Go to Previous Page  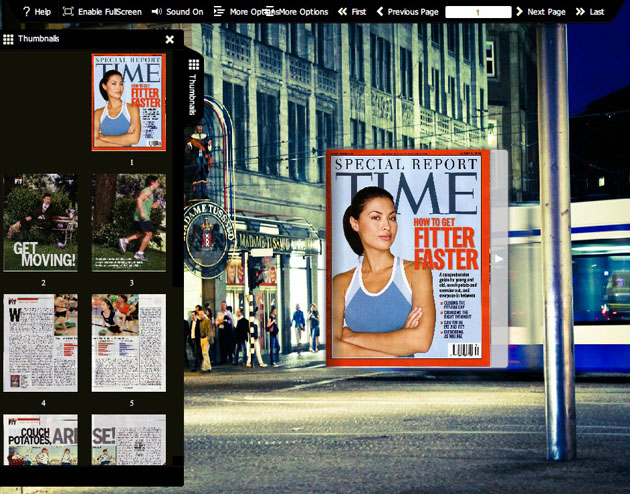click(x=407, y=12)
